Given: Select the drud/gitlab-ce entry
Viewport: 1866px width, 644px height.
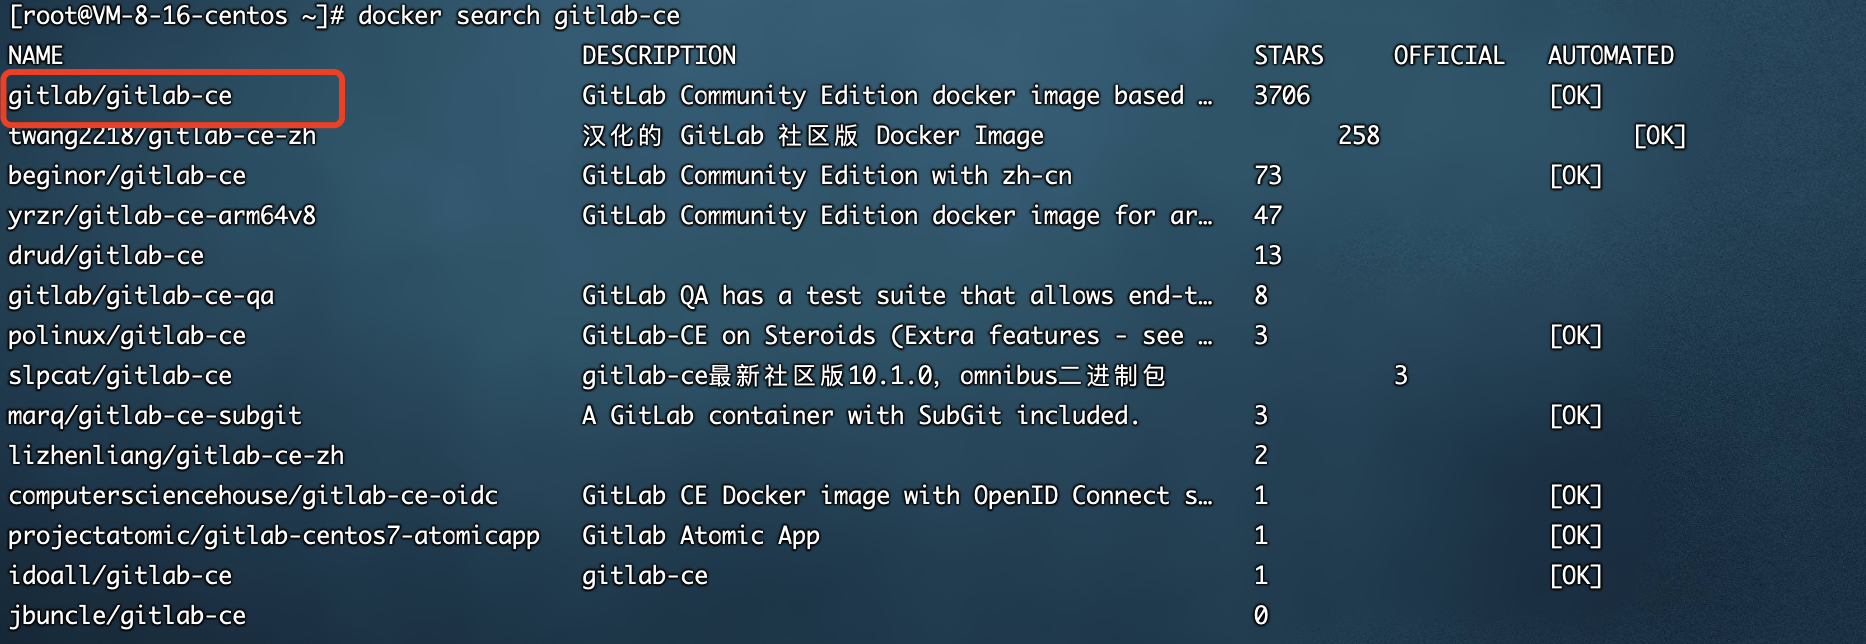Looking at the screenshot, I should (x=106, y=256).
